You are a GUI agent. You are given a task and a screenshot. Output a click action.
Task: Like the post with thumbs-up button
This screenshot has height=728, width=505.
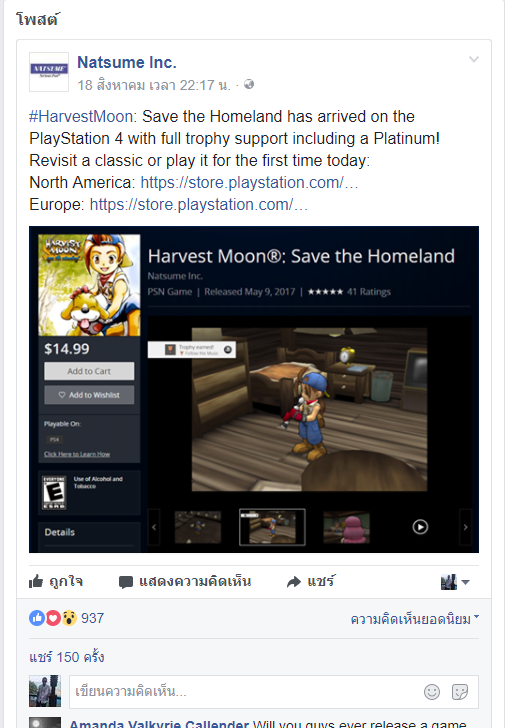click(56, 581)
